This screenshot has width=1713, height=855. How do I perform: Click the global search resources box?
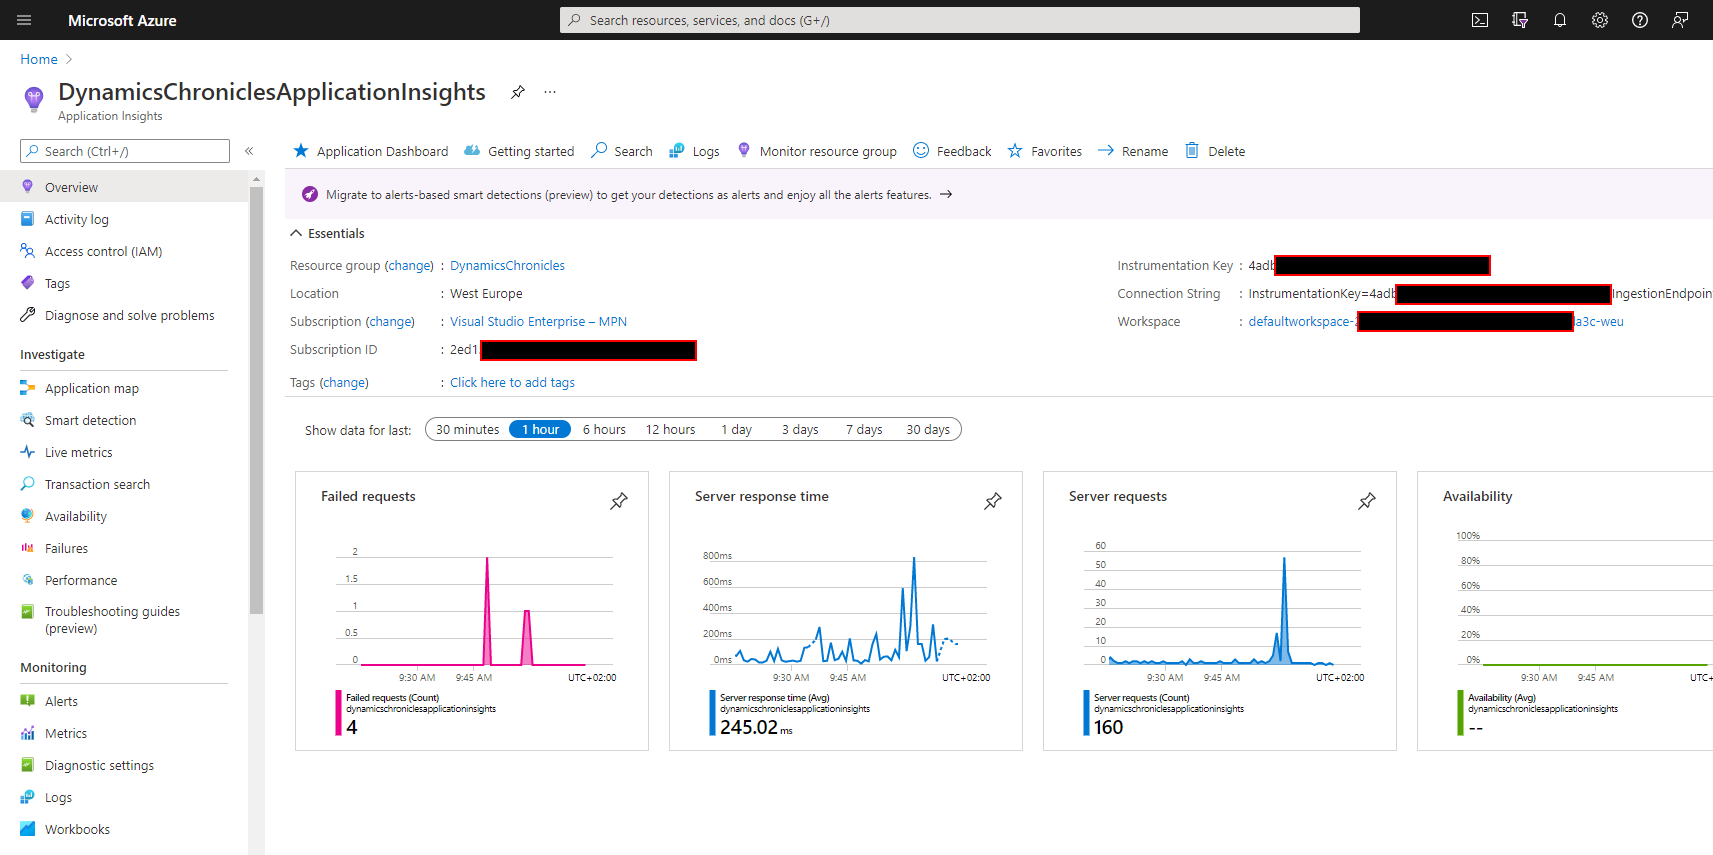960,20
